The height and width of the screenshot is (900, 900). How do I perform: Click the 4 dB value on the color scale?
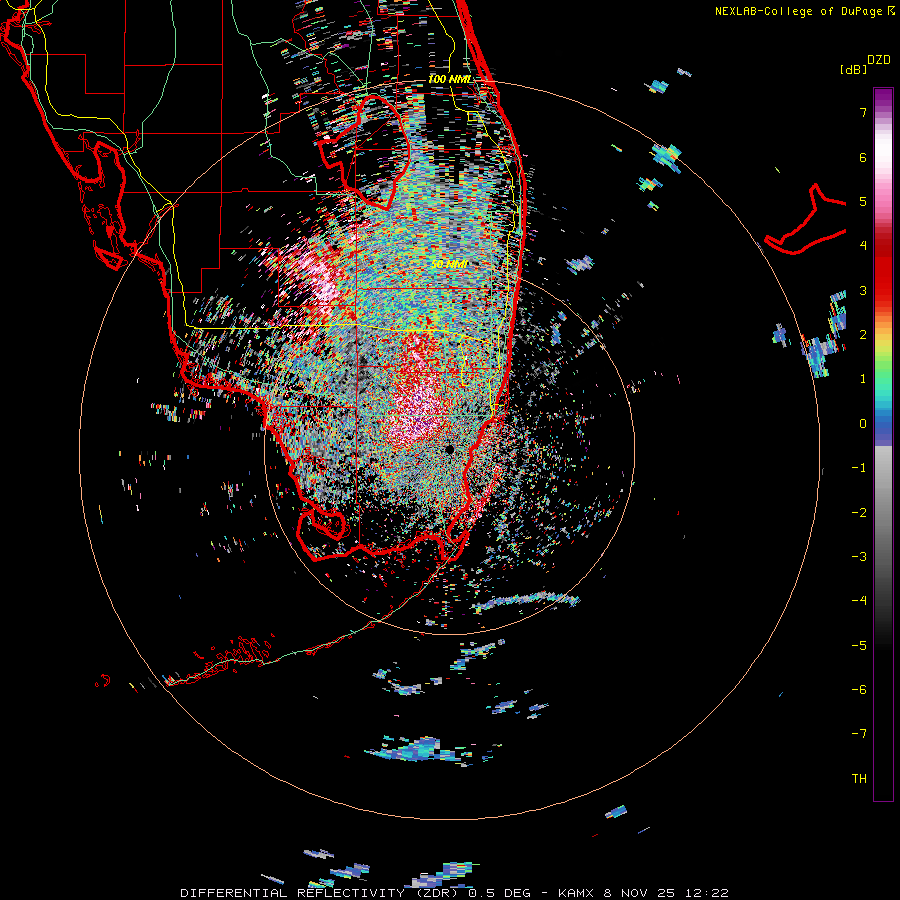tap(863, 246)
